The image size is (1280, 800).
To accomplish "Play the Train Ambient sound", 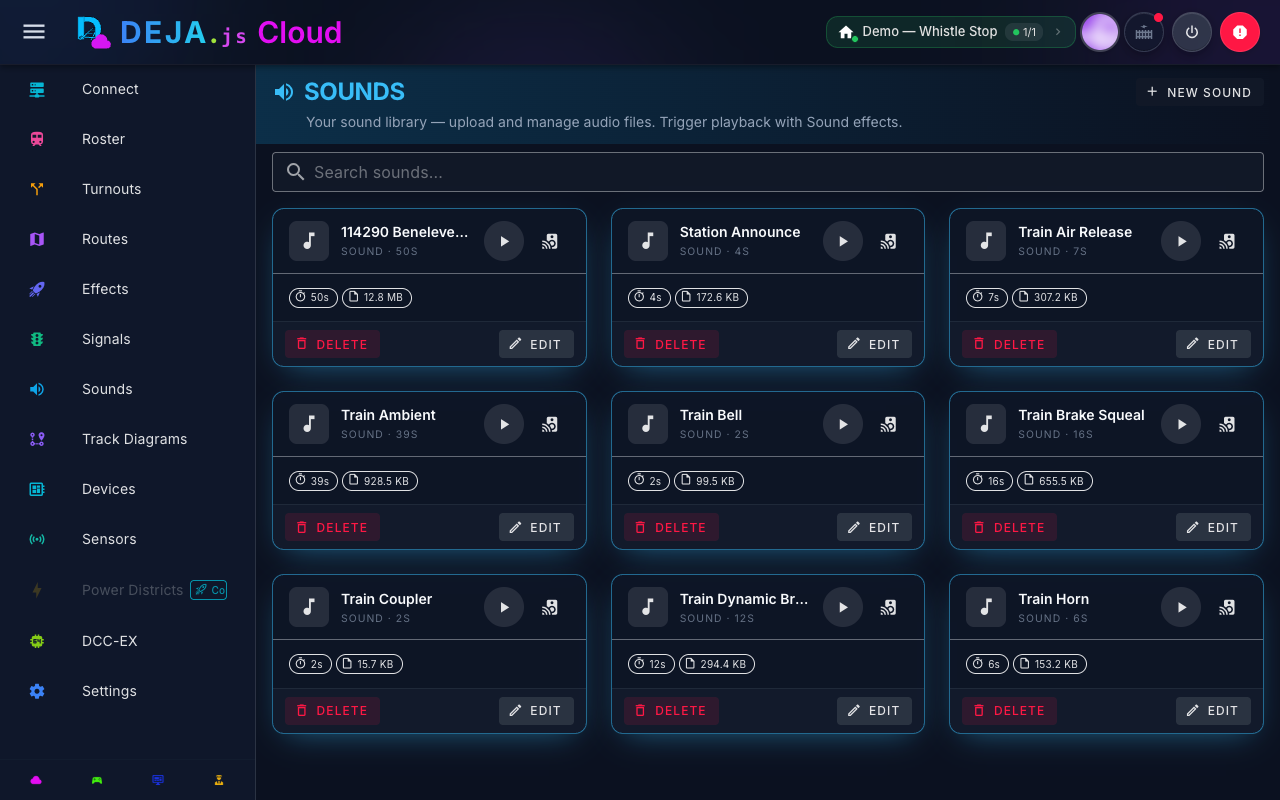I will (x=504, y=424).
